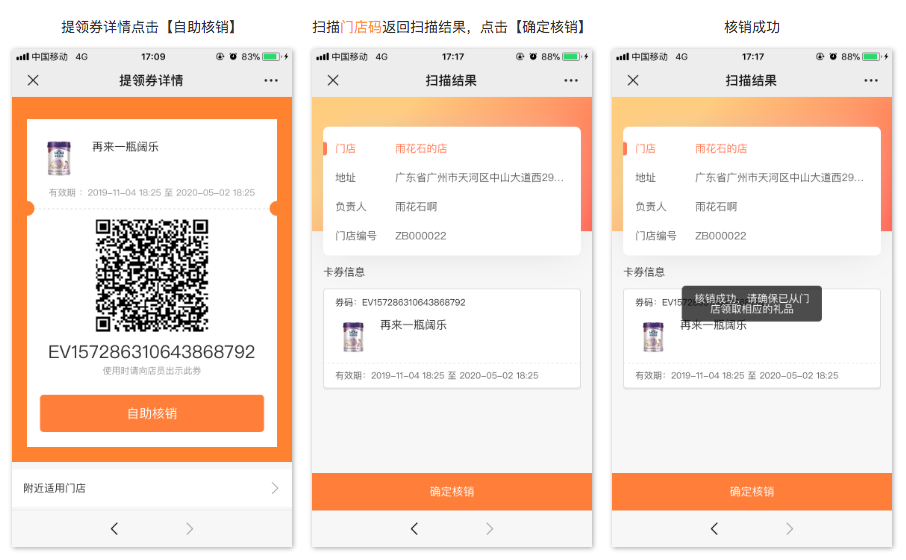Go forward arrow in right phone screen
The image size is (906, 560).
click(789, 528)
